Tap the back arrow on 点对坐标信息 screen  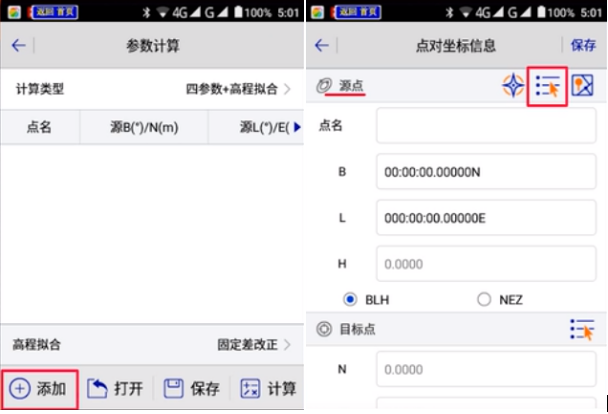tap(322, 46)
